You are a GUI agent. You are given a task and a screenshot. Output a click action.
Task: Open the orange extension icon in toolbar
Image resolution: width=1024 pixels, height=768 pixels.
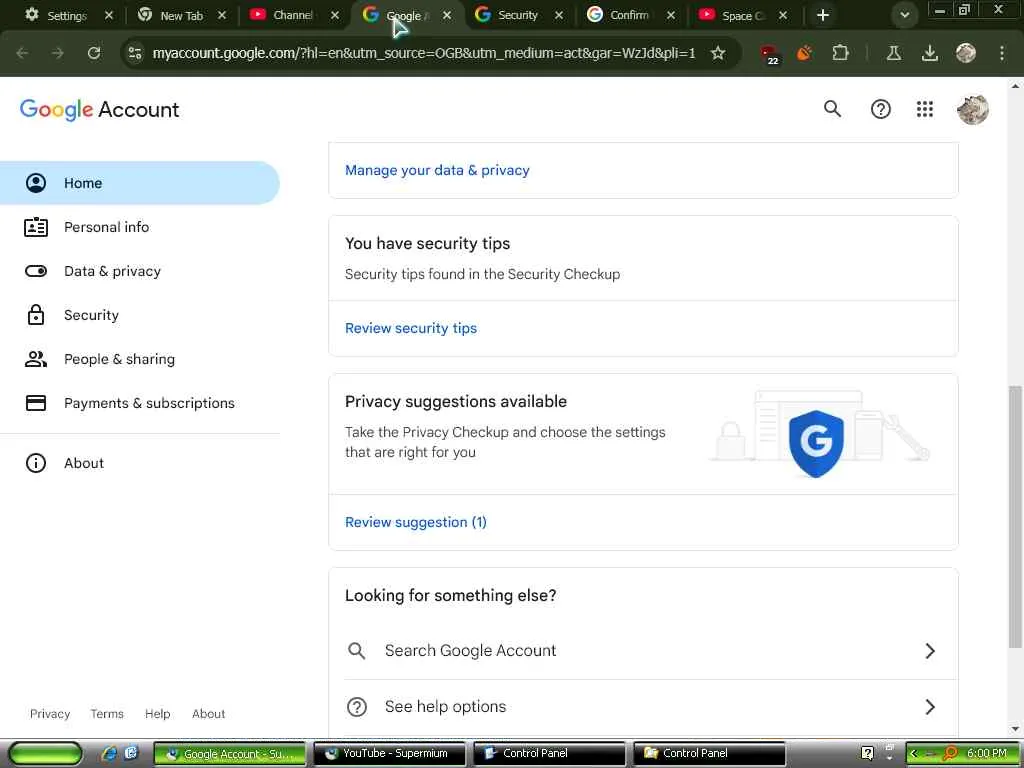click(x=805, y=53)
